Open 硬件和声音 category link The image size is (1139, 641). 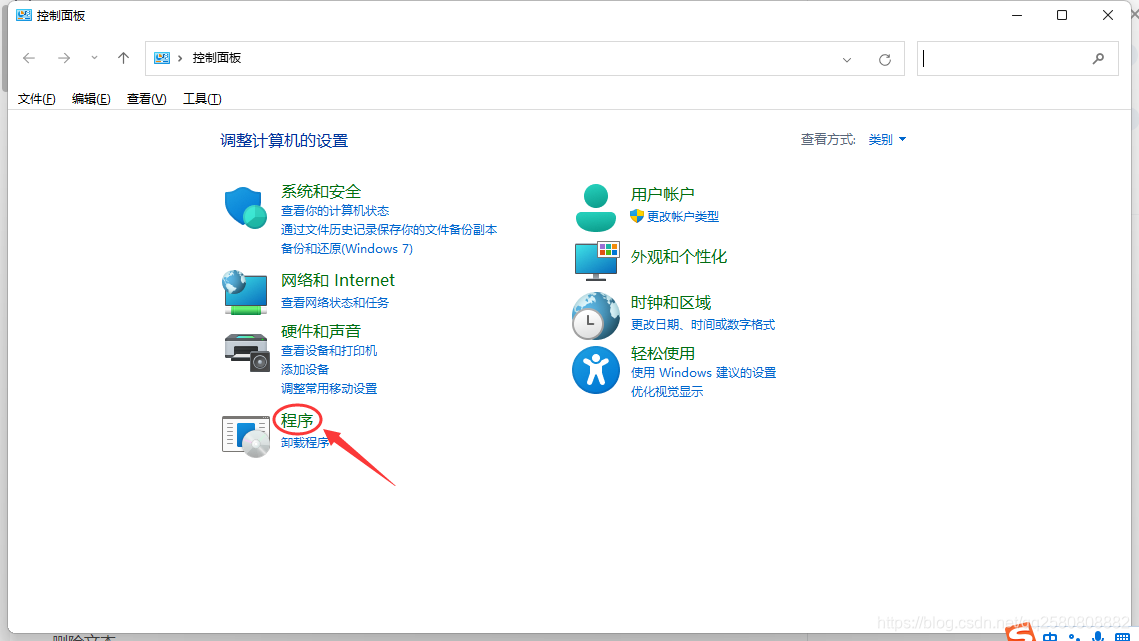pos(321,331)
